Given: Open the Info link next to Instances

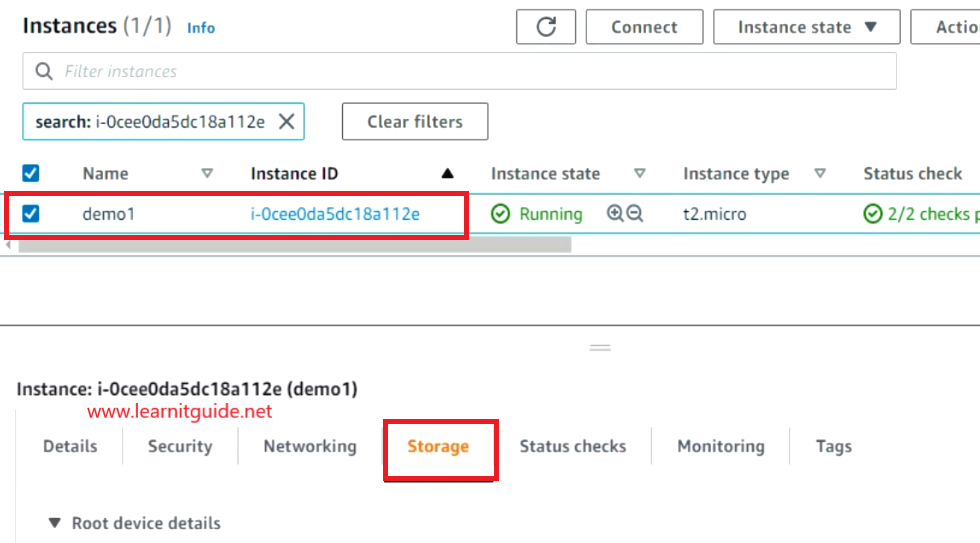Looking at the screenshot, I should point(201,27).
